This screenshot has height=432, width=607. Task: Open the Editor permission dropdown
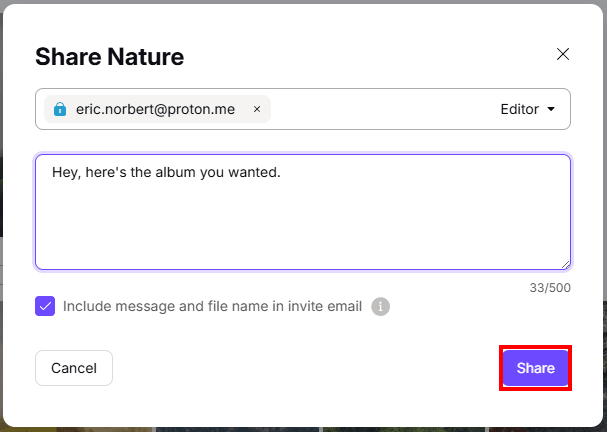[x=528, y=109]
